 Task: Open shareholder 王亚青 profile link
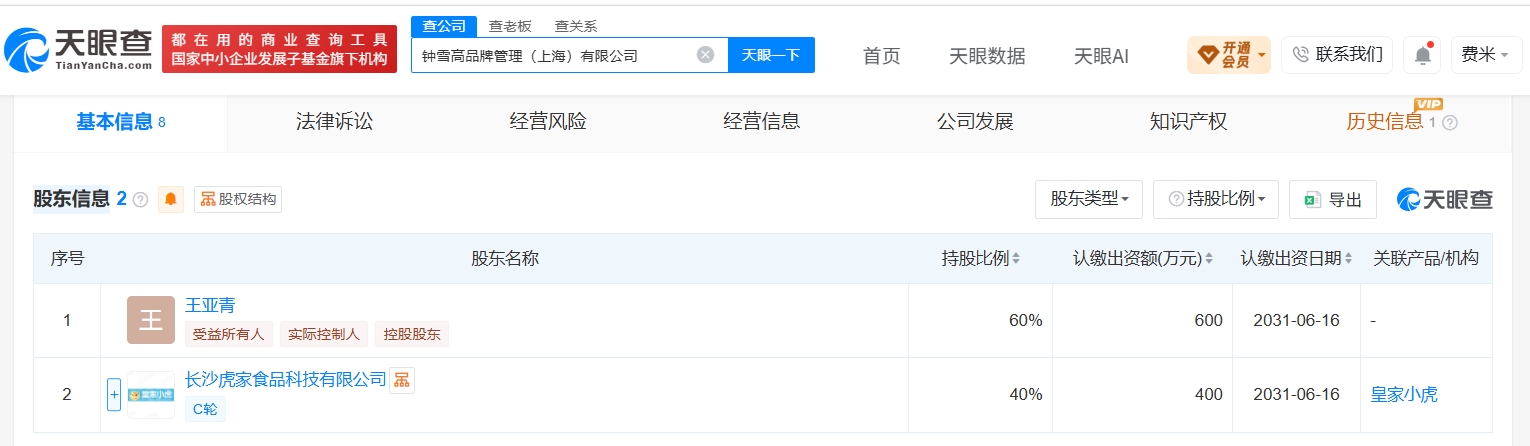click(210, 305)
